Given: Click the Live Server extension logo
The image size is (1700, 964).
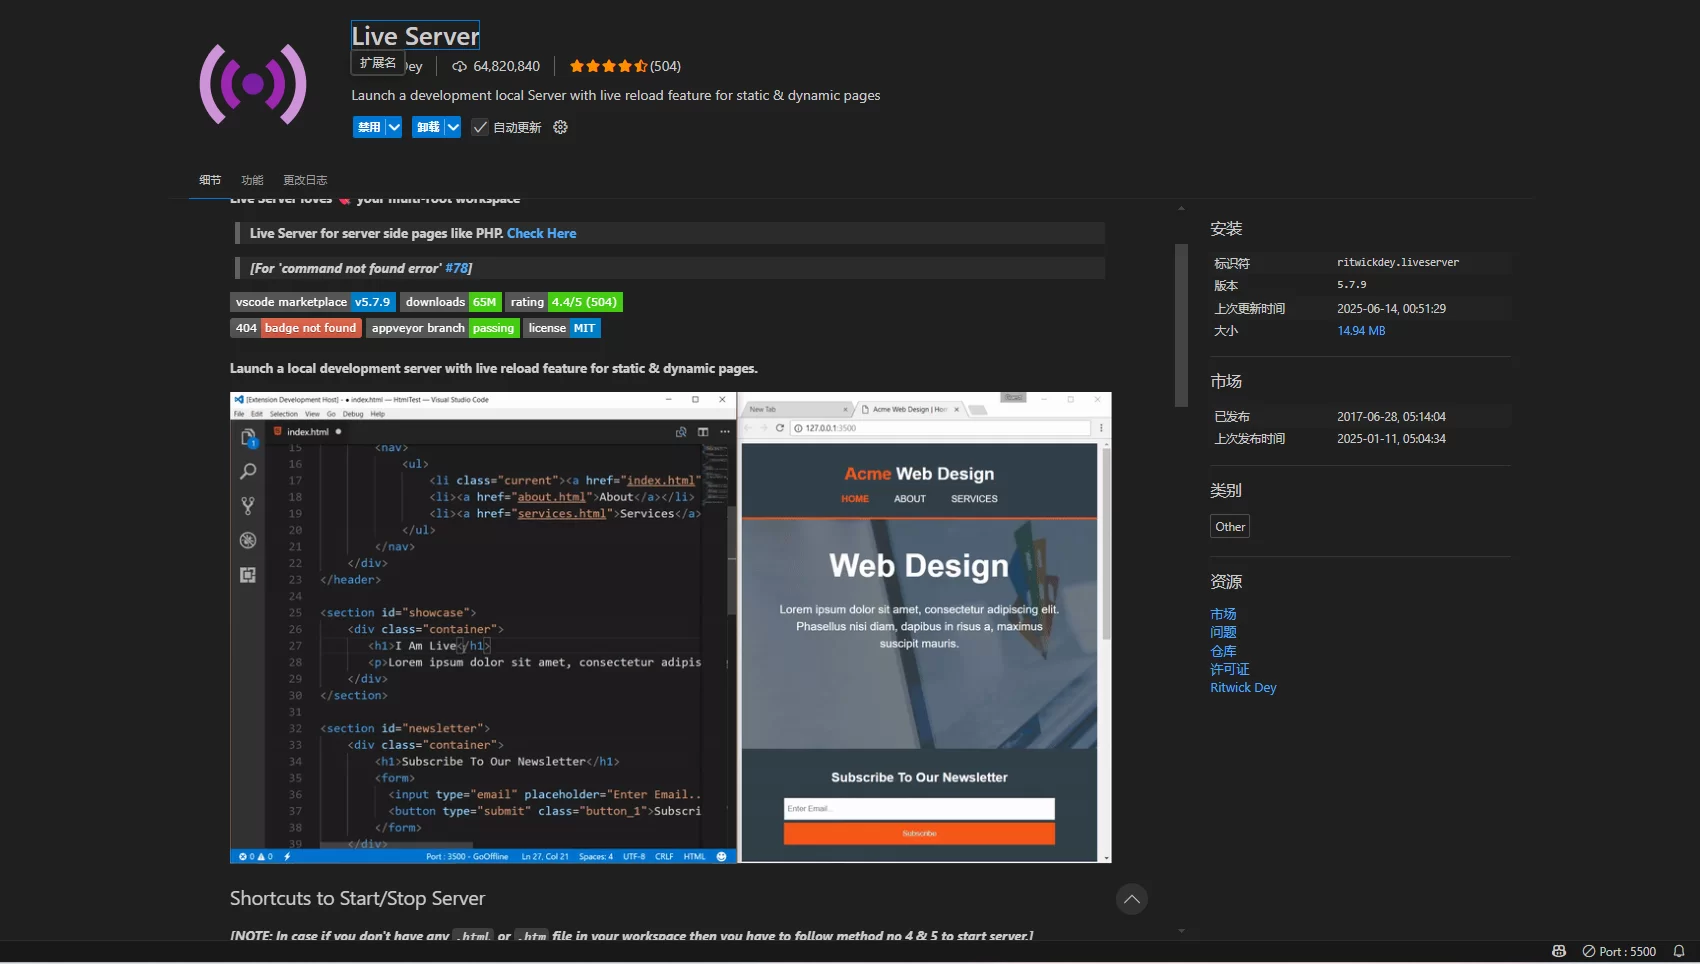Looking at the screenshot, I should [253, 84].
